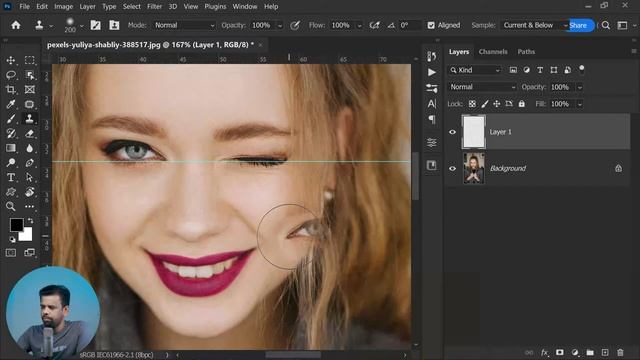Select the Gradient tool

[11, 148]
